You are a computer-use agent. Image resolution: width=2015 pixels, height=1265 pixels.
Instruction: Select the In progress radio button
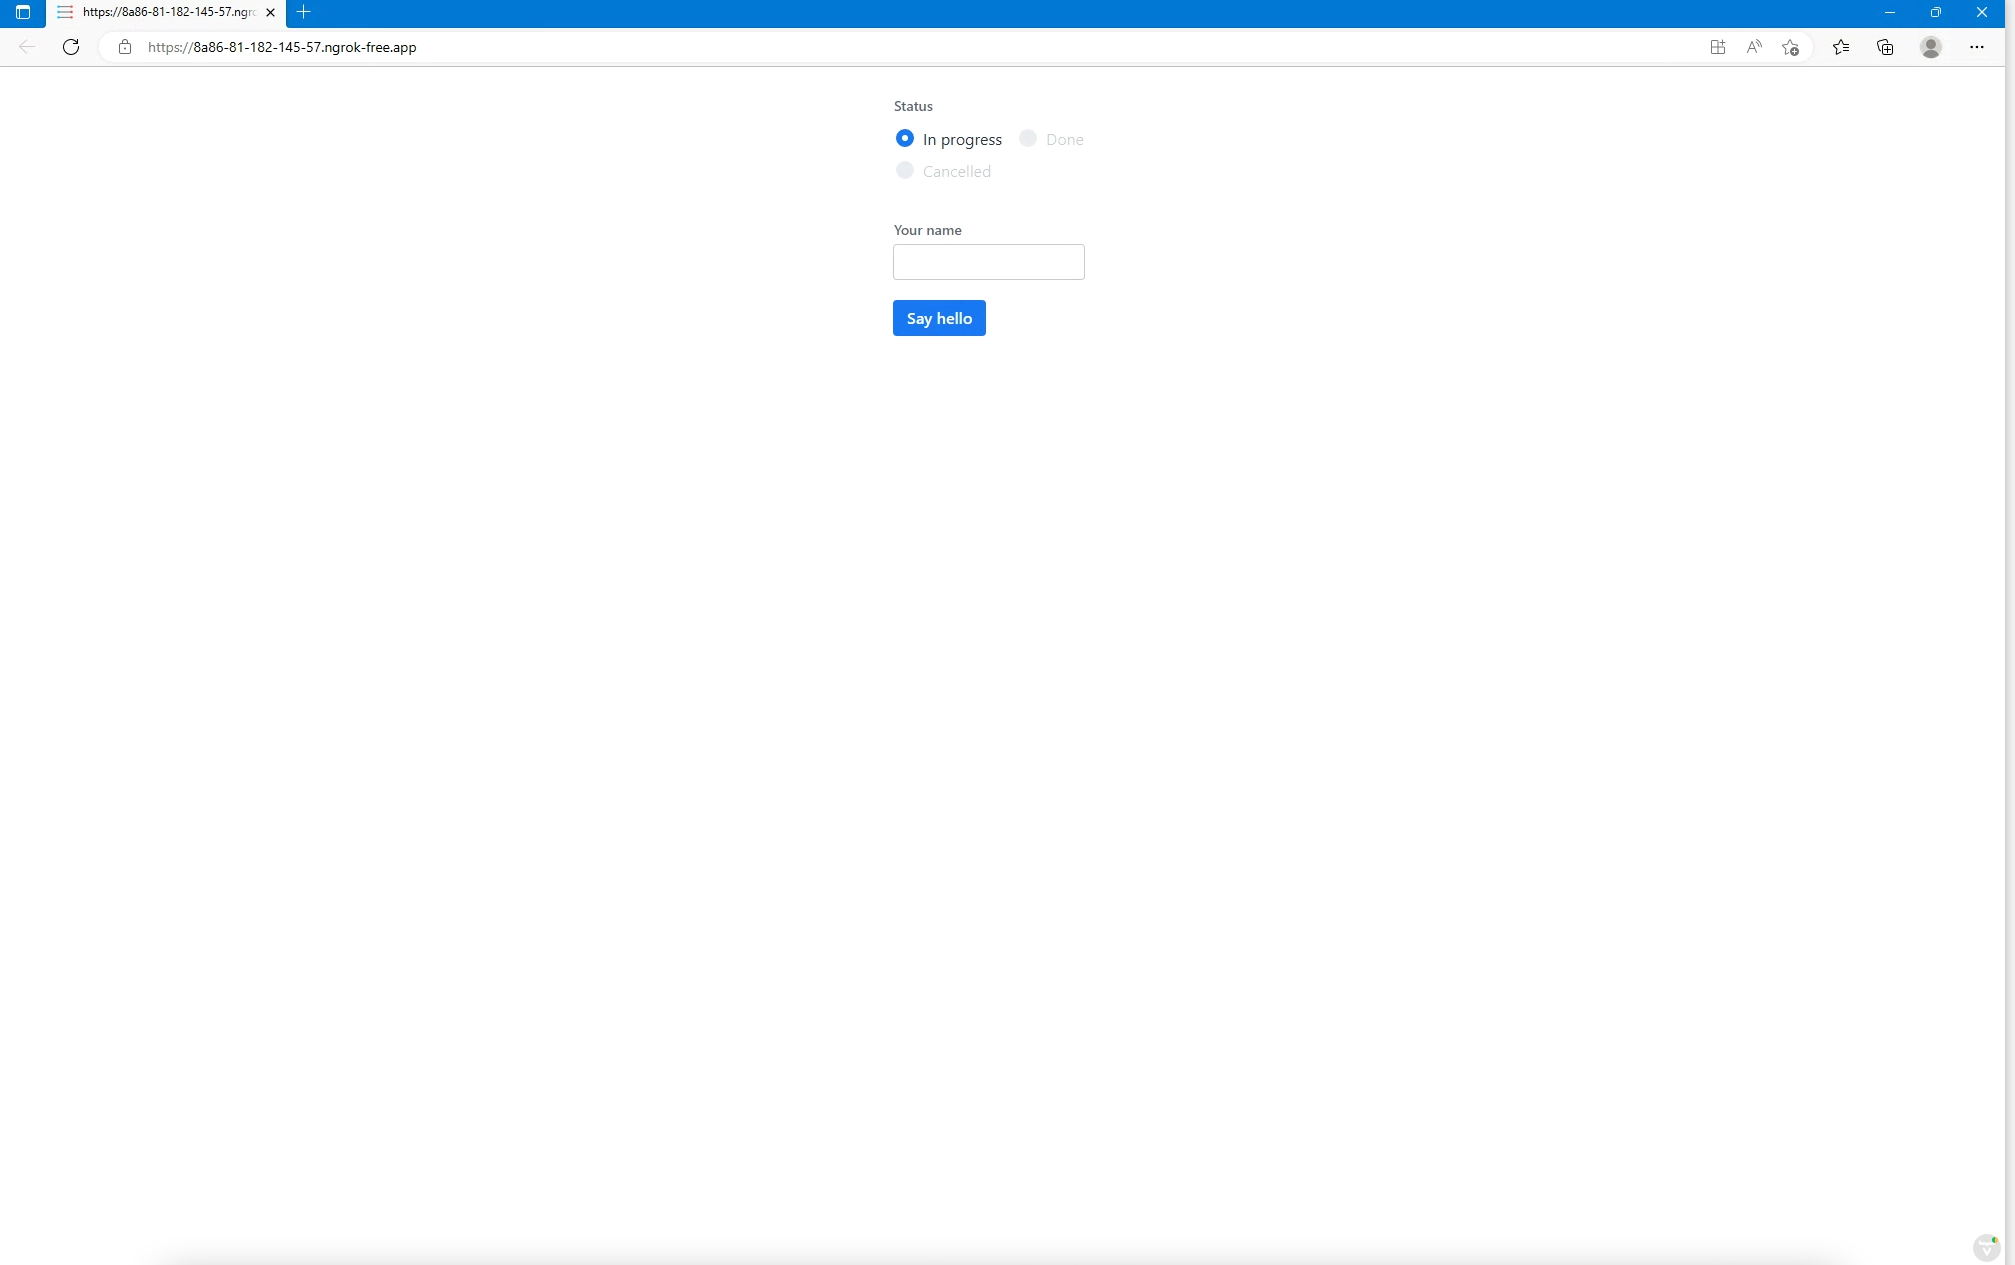[905, 139]
